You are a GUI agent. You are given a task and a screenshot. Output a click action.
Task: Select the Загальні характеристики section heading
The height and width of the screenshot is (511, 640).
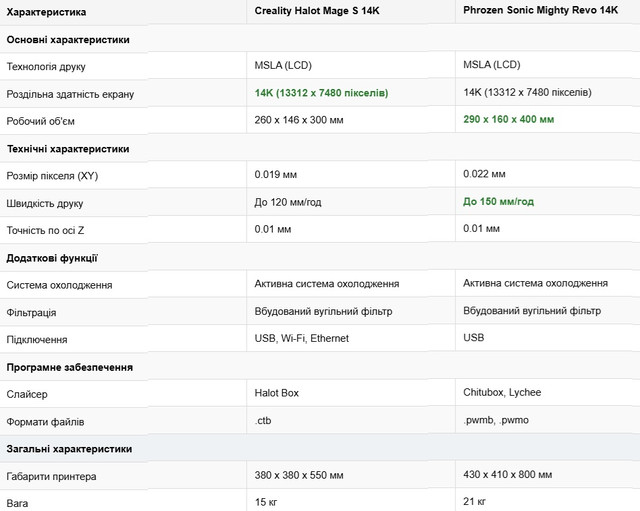(69, 449)
